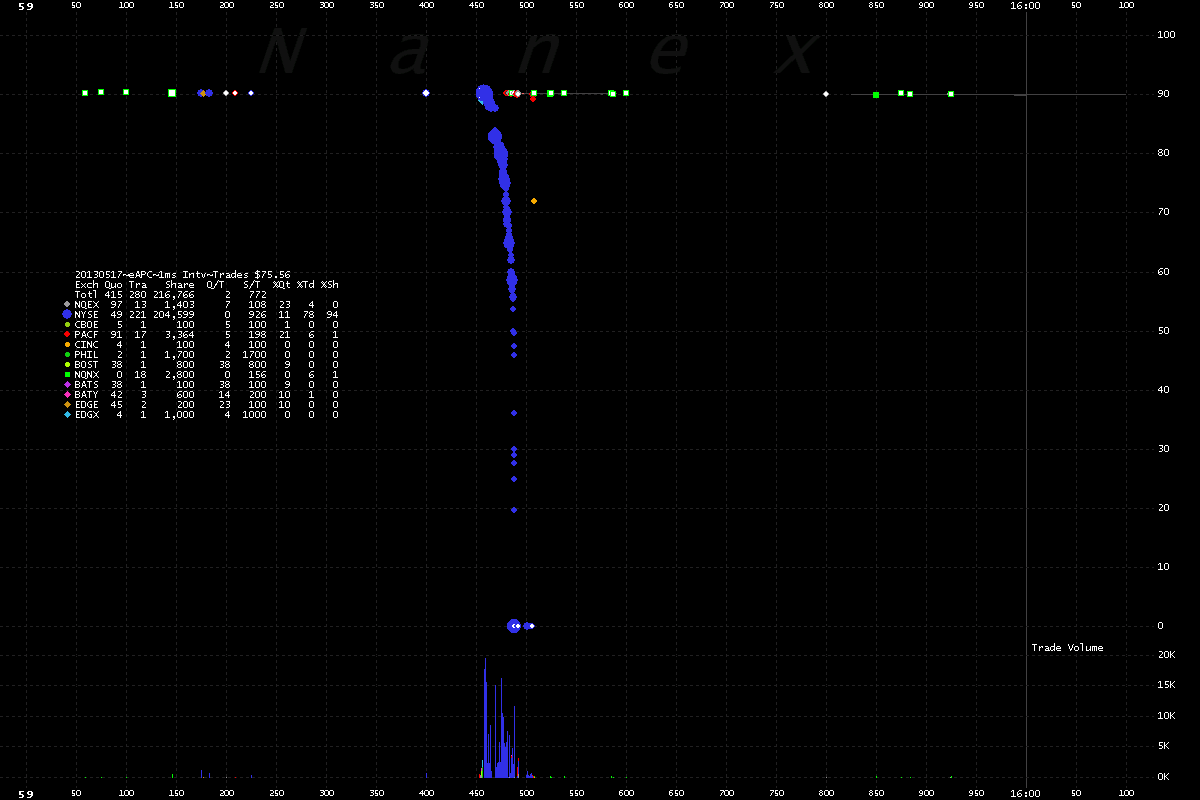
Task: Click the '16:00' label on top time axis
Action: [1026, 6]
